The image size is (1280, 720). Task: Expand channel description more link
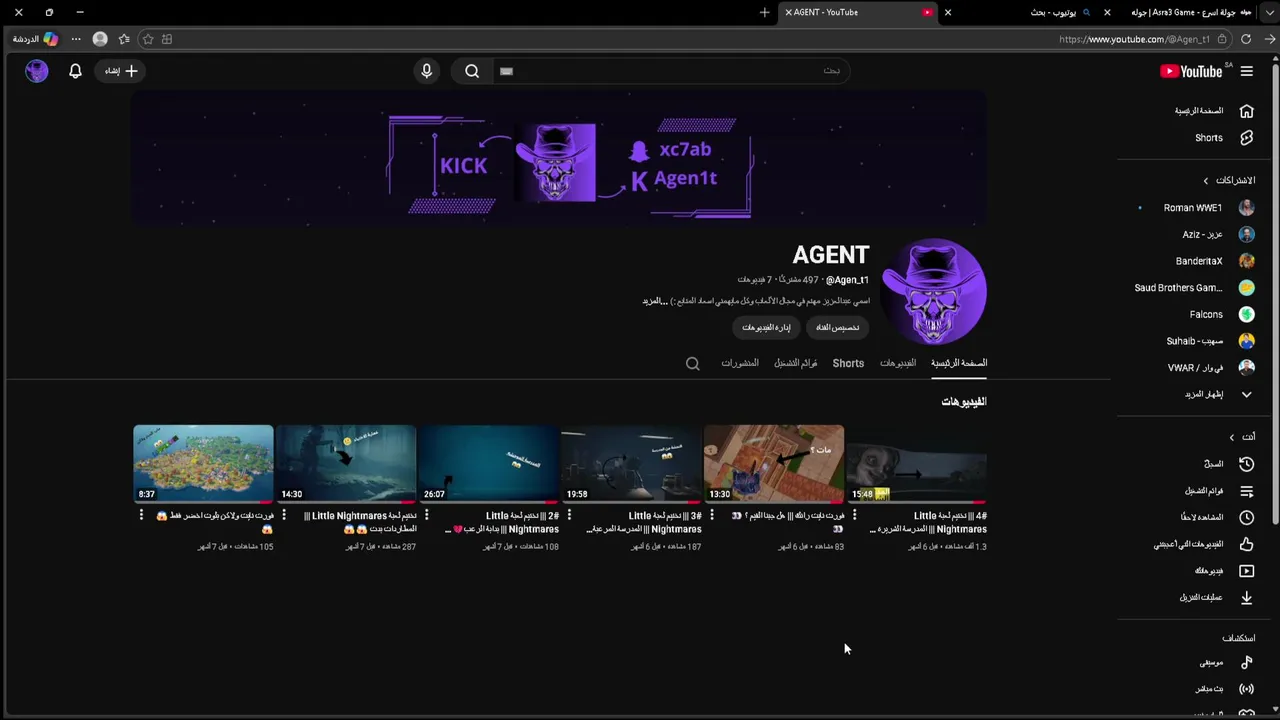(x=655, y=301)
